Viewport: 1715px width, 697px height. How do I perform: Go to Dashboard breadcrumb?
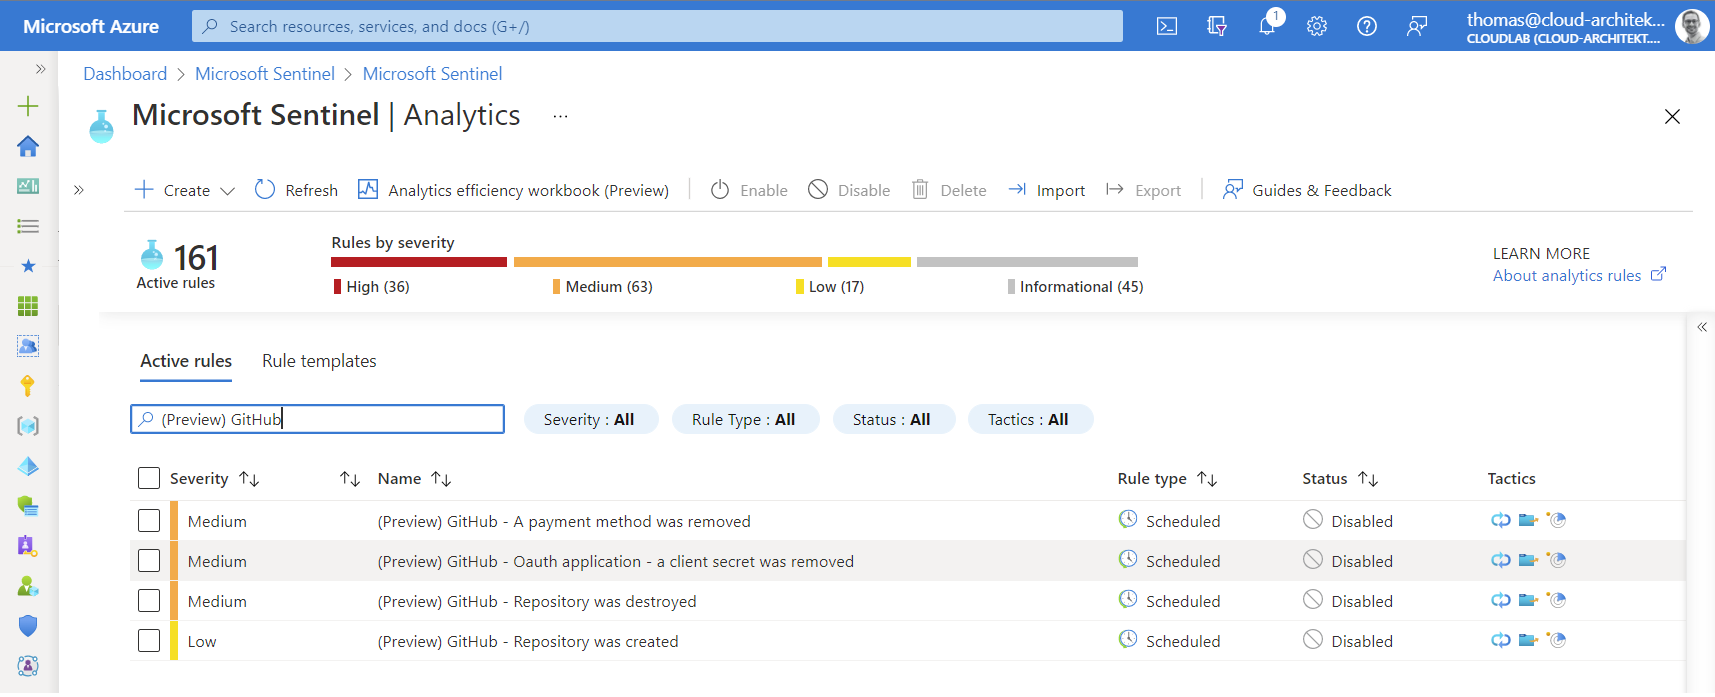point(125,74)
